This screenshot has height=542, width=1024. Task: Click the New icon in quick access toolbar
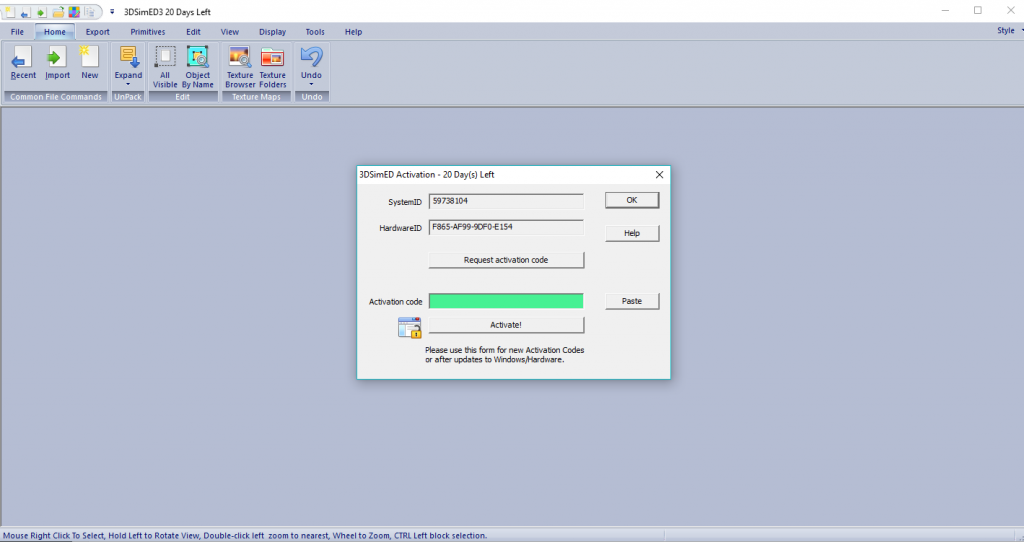10,12
